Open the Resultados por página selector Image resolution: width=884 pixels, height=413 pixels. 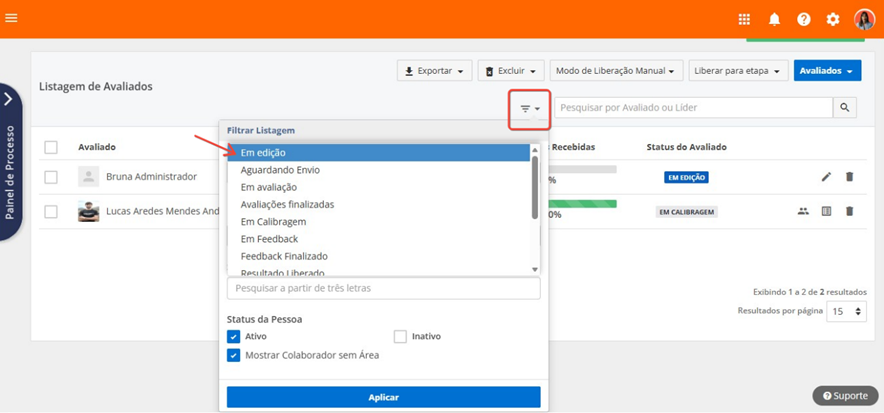pos(845,312)
